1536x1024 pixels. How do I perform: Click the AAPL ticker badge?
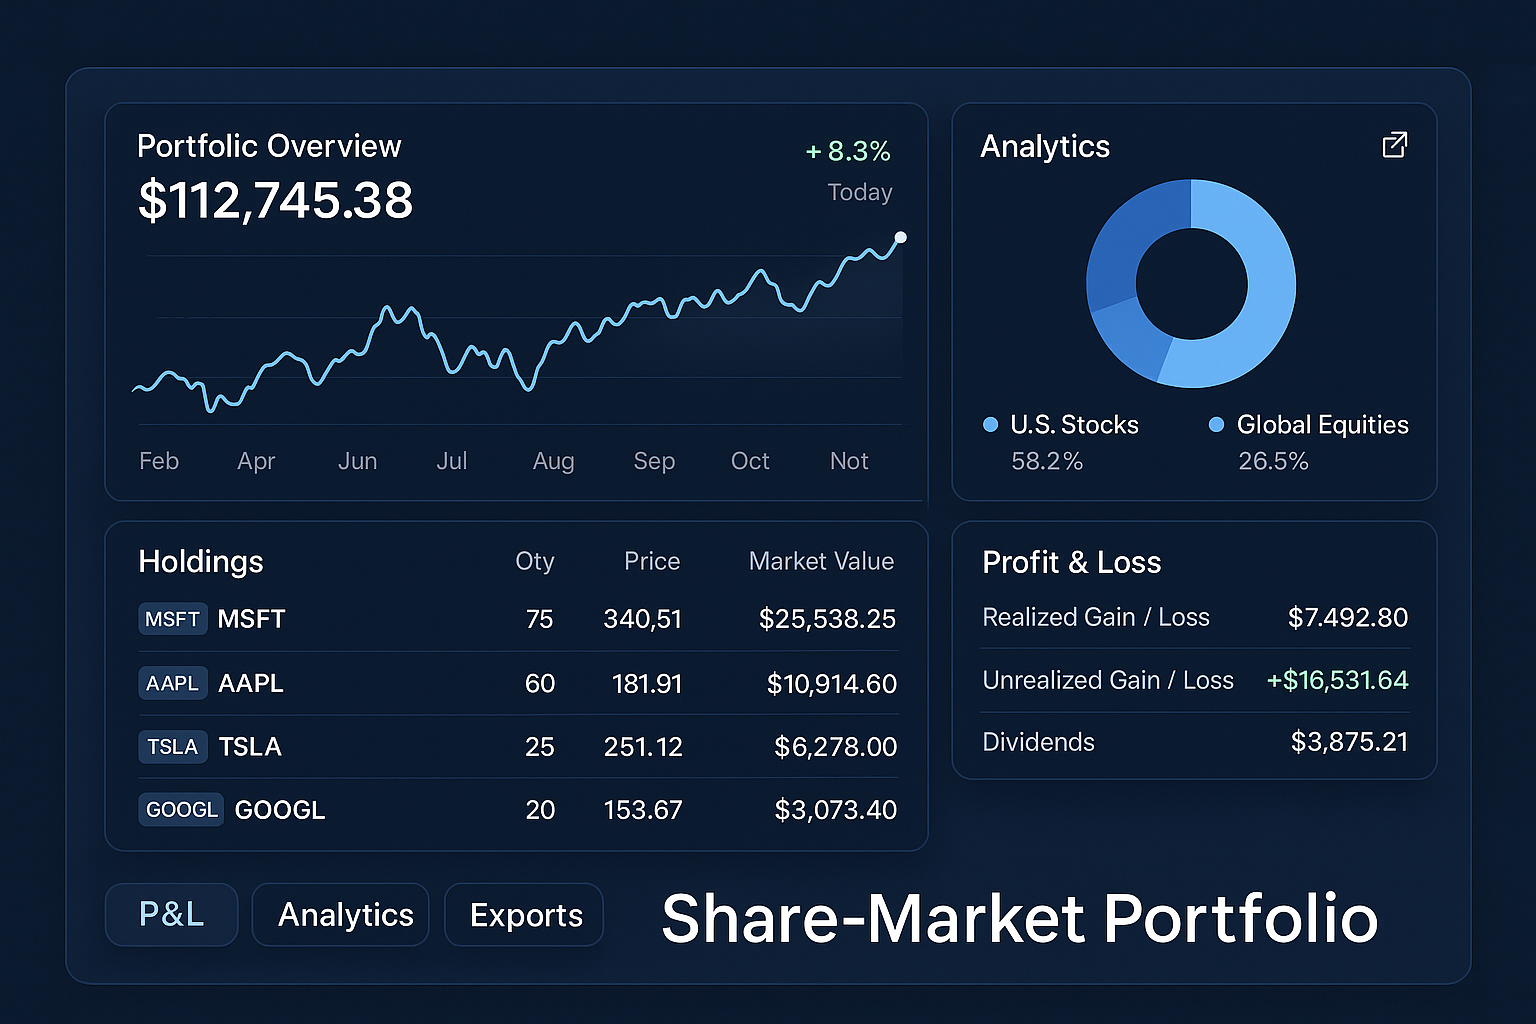tap(172, 683)
